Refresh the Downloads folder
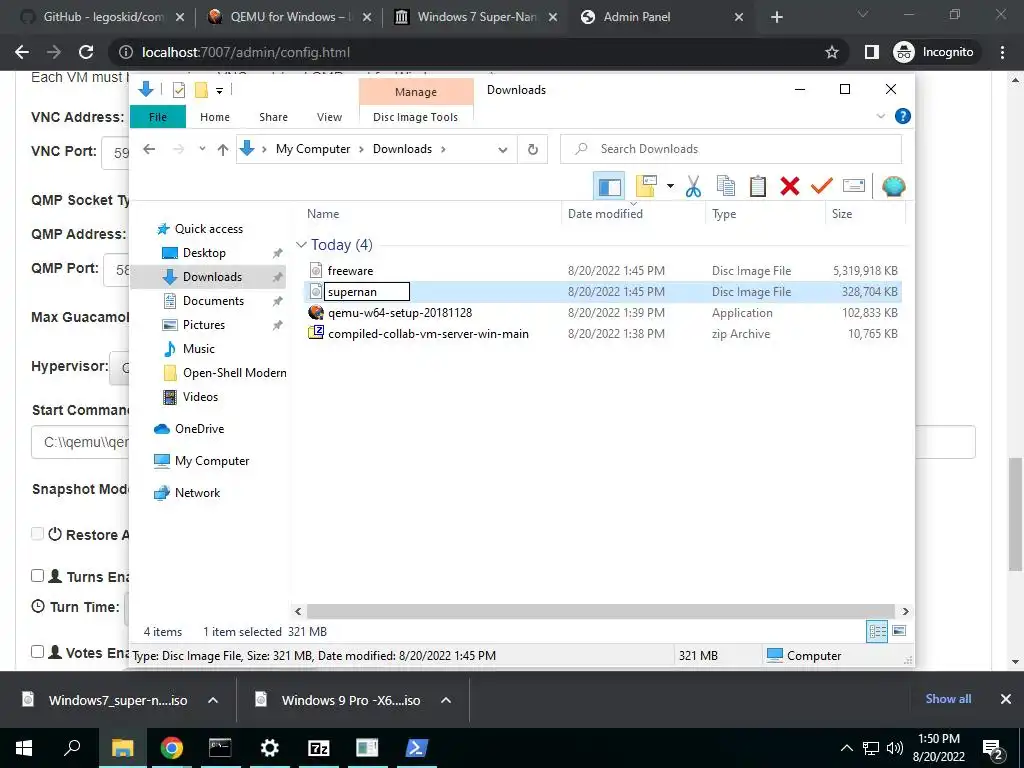Viewport: 1024px width, 768px height. click(533, 150)
